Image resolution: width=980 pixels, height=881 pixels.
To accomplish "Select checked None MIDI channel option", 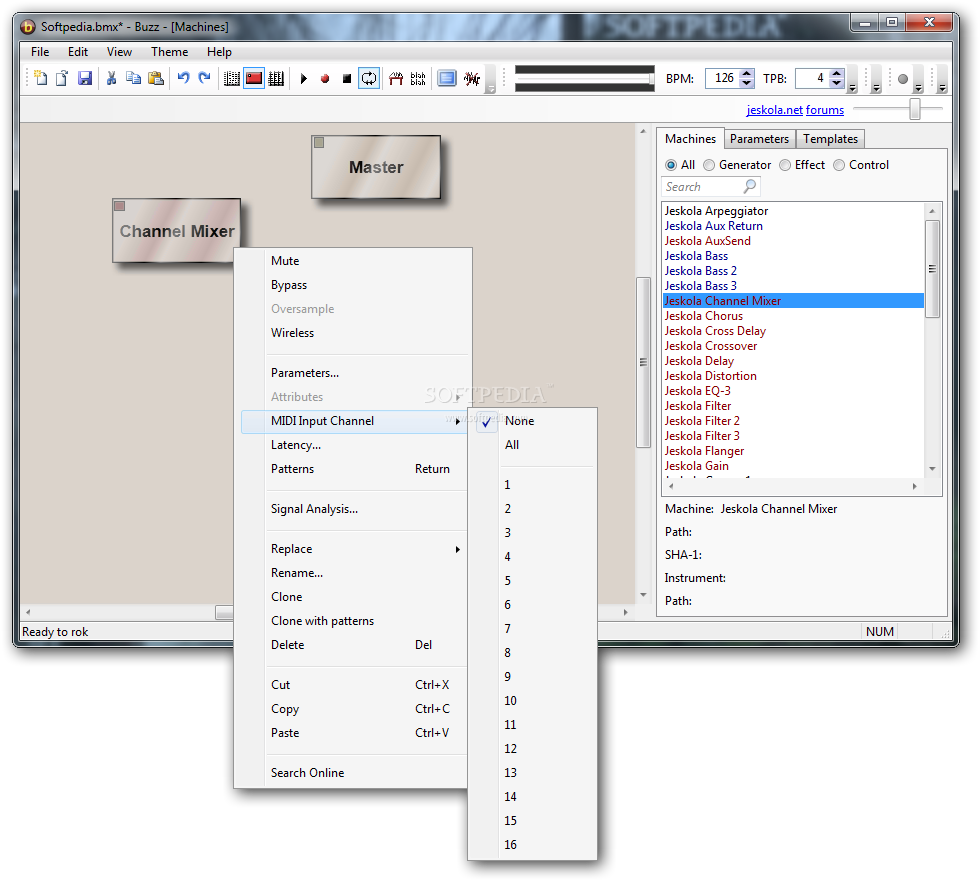I will (x=532, y=421).
